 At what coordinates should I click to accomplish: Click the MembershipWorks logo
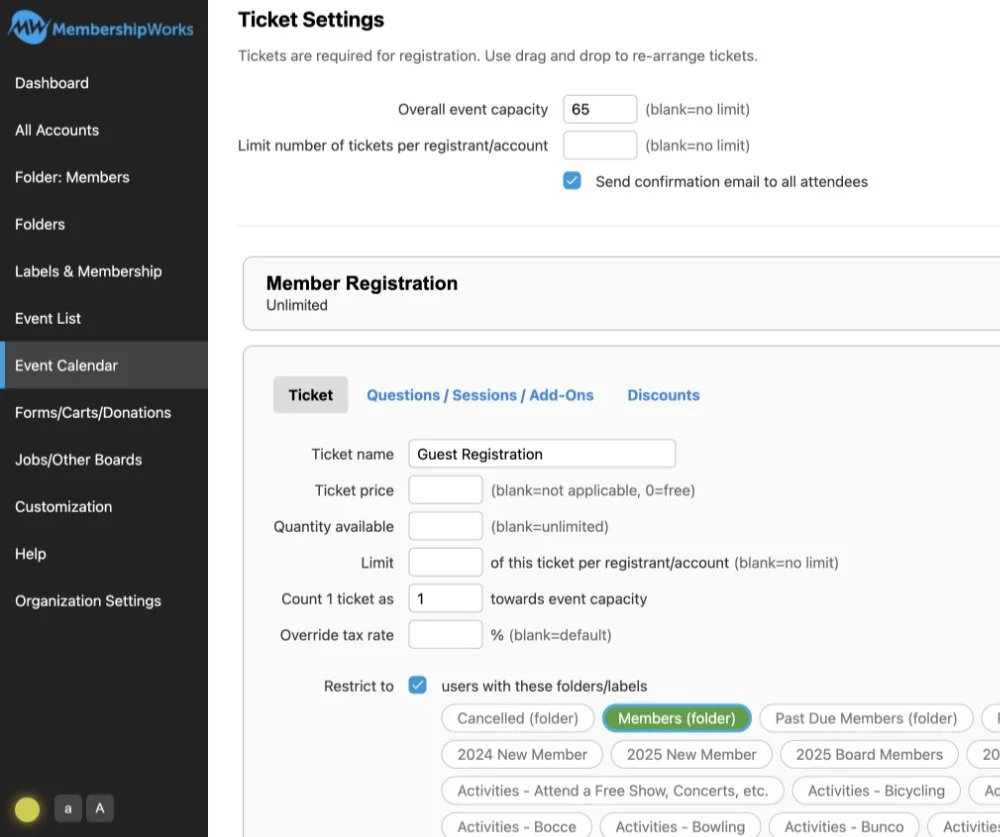pos(101,28)
